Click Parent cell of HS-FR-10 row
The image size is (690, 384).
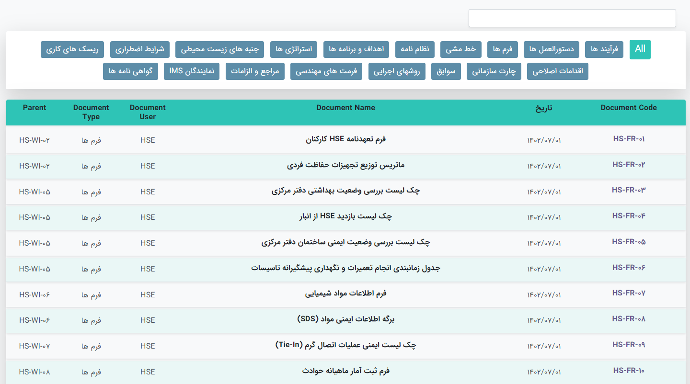tap(34, 372)
